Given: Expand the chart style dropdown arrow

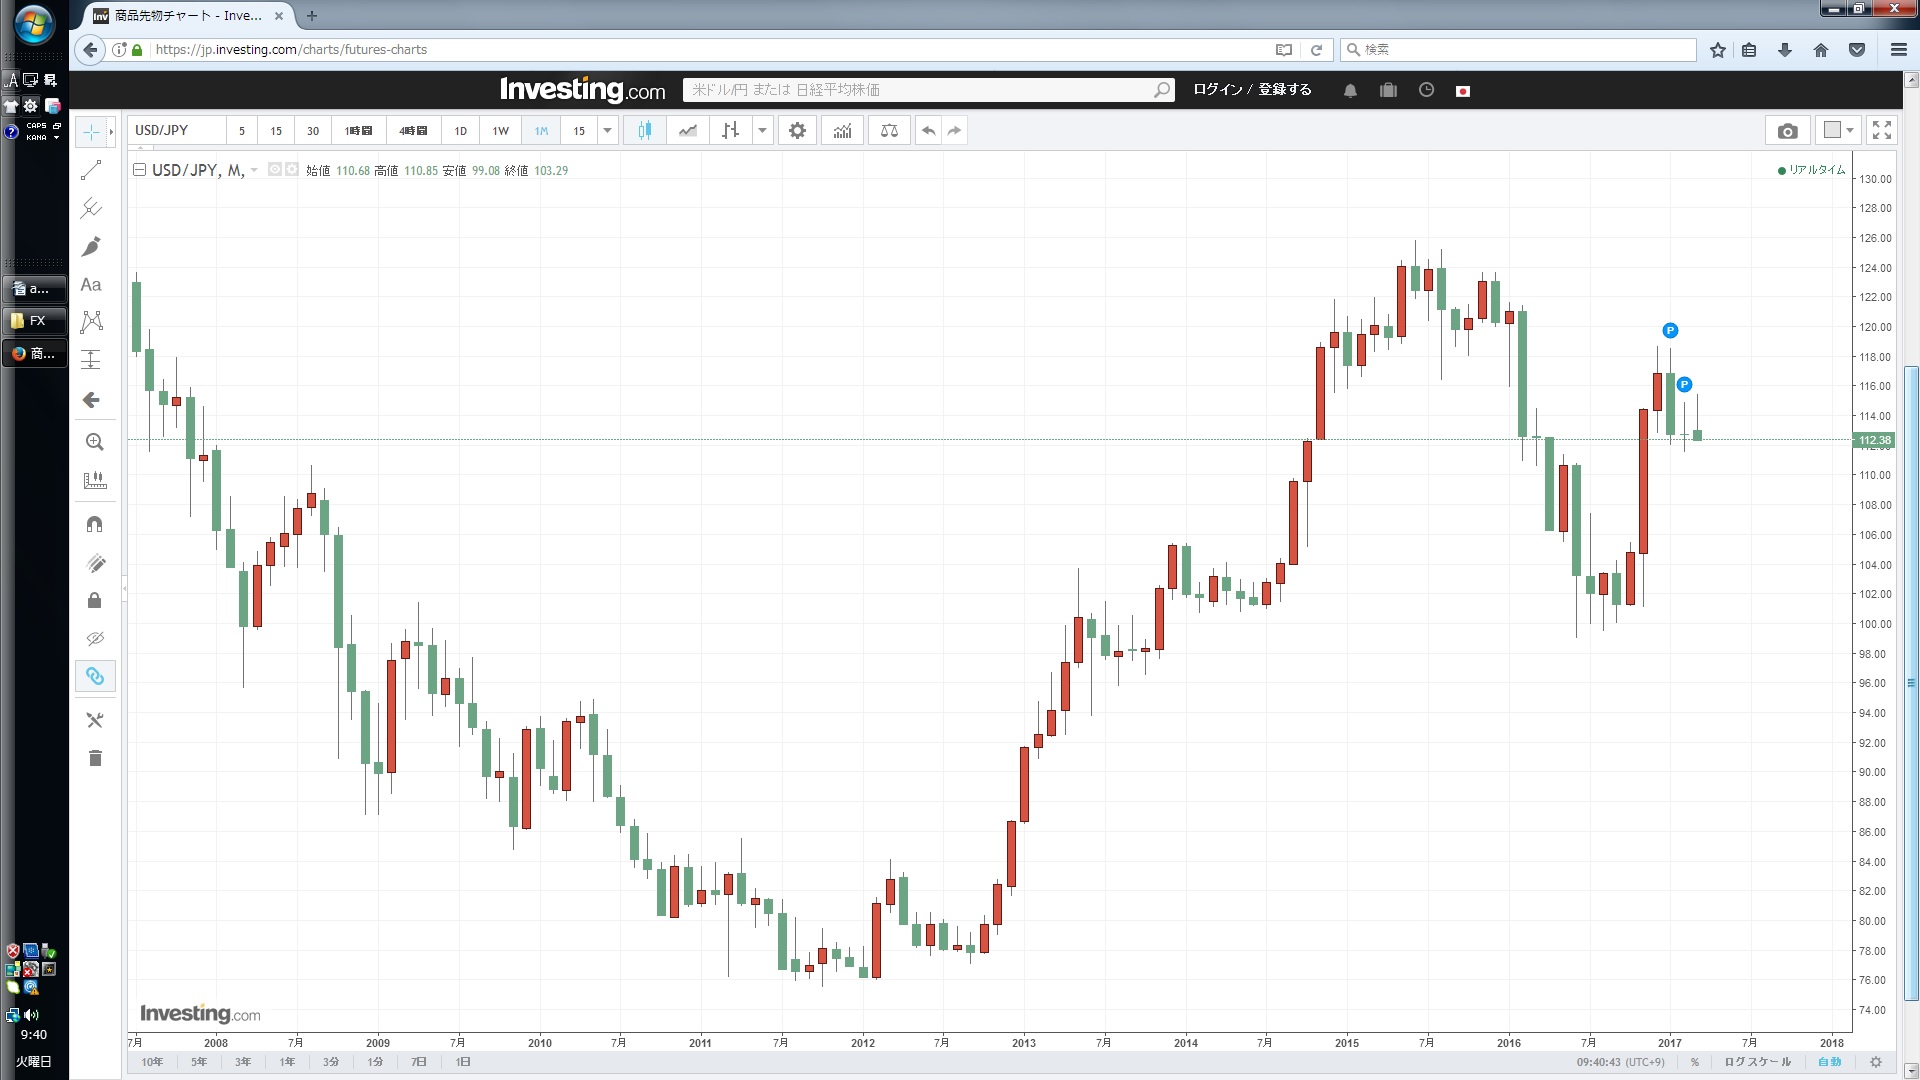Looking at the screenshot, I should tap(762, 131).
